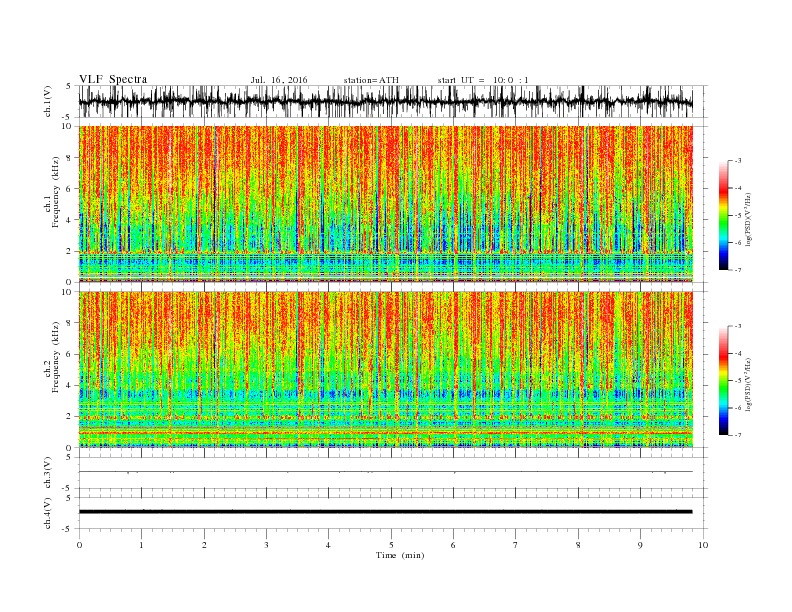Click the time axis tick label "9"
Viewport: 792px width, 612px height.
[x=640, y=545]
